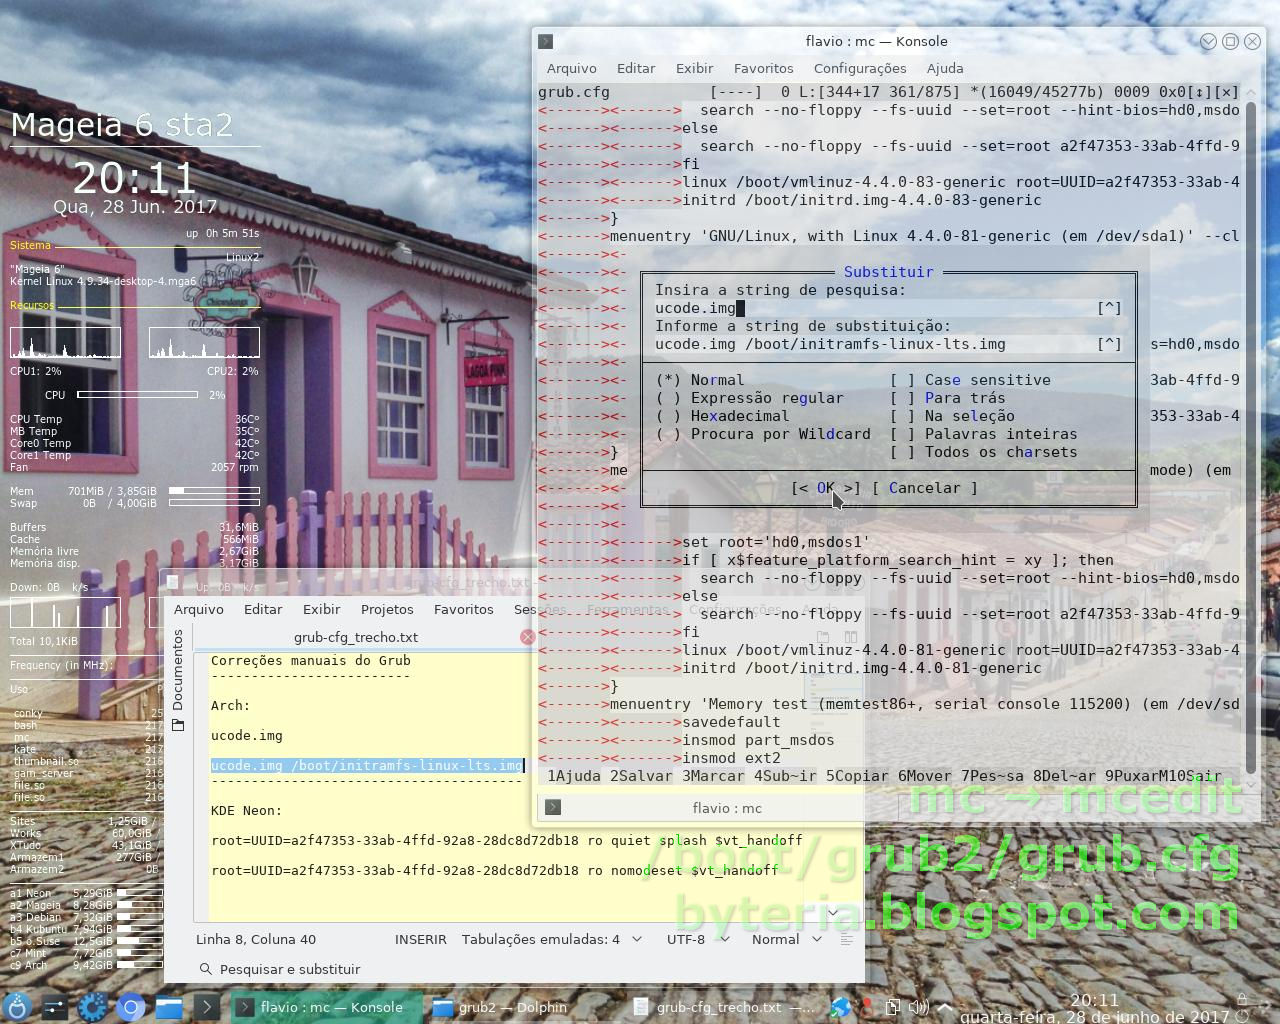Open the file manager icon in the taskbar

170,1007
